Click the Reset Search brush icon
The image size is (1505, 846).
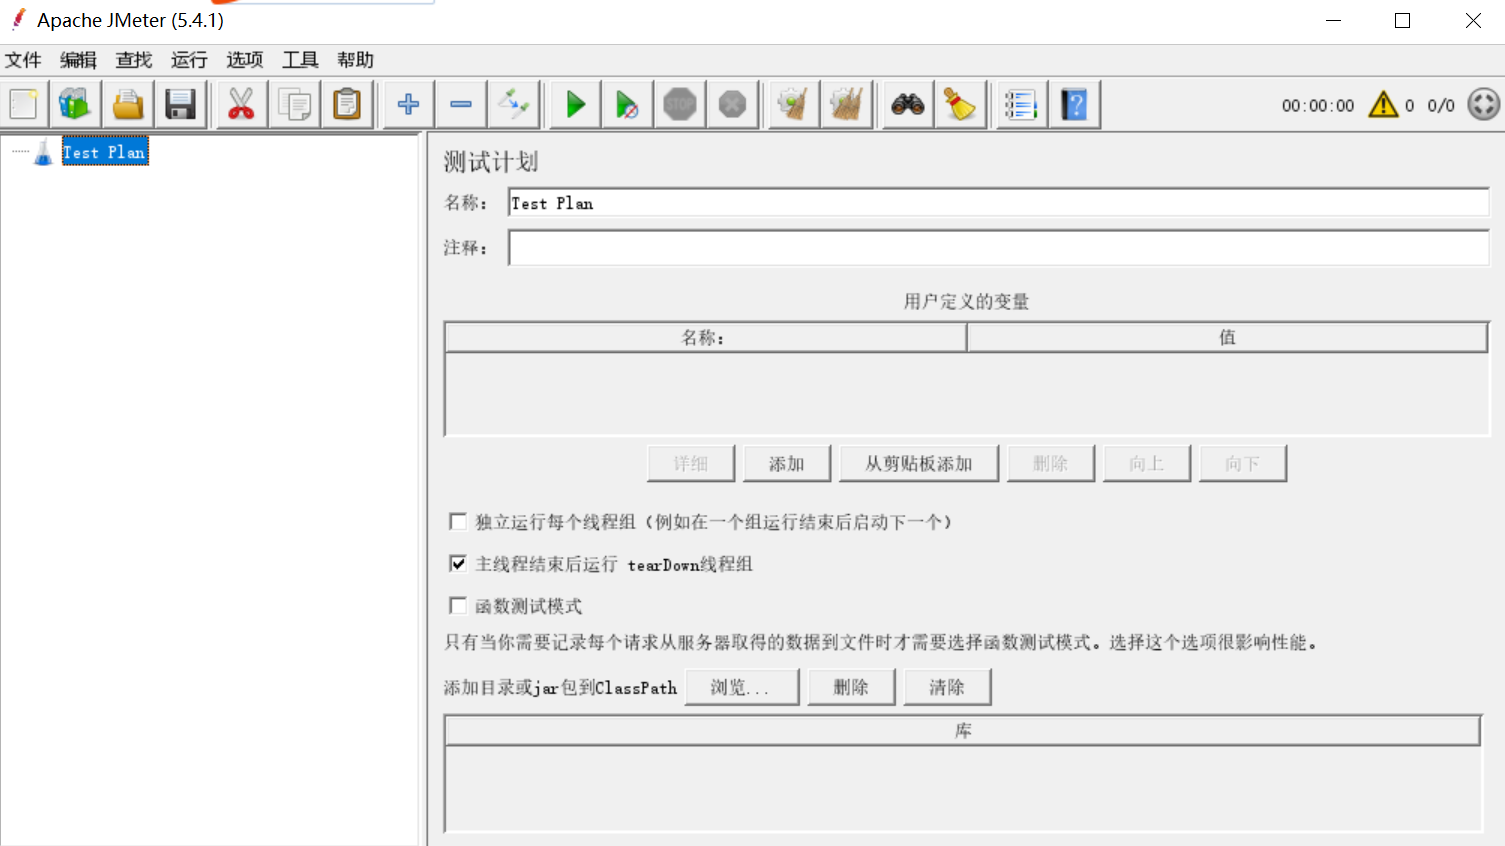960,104
